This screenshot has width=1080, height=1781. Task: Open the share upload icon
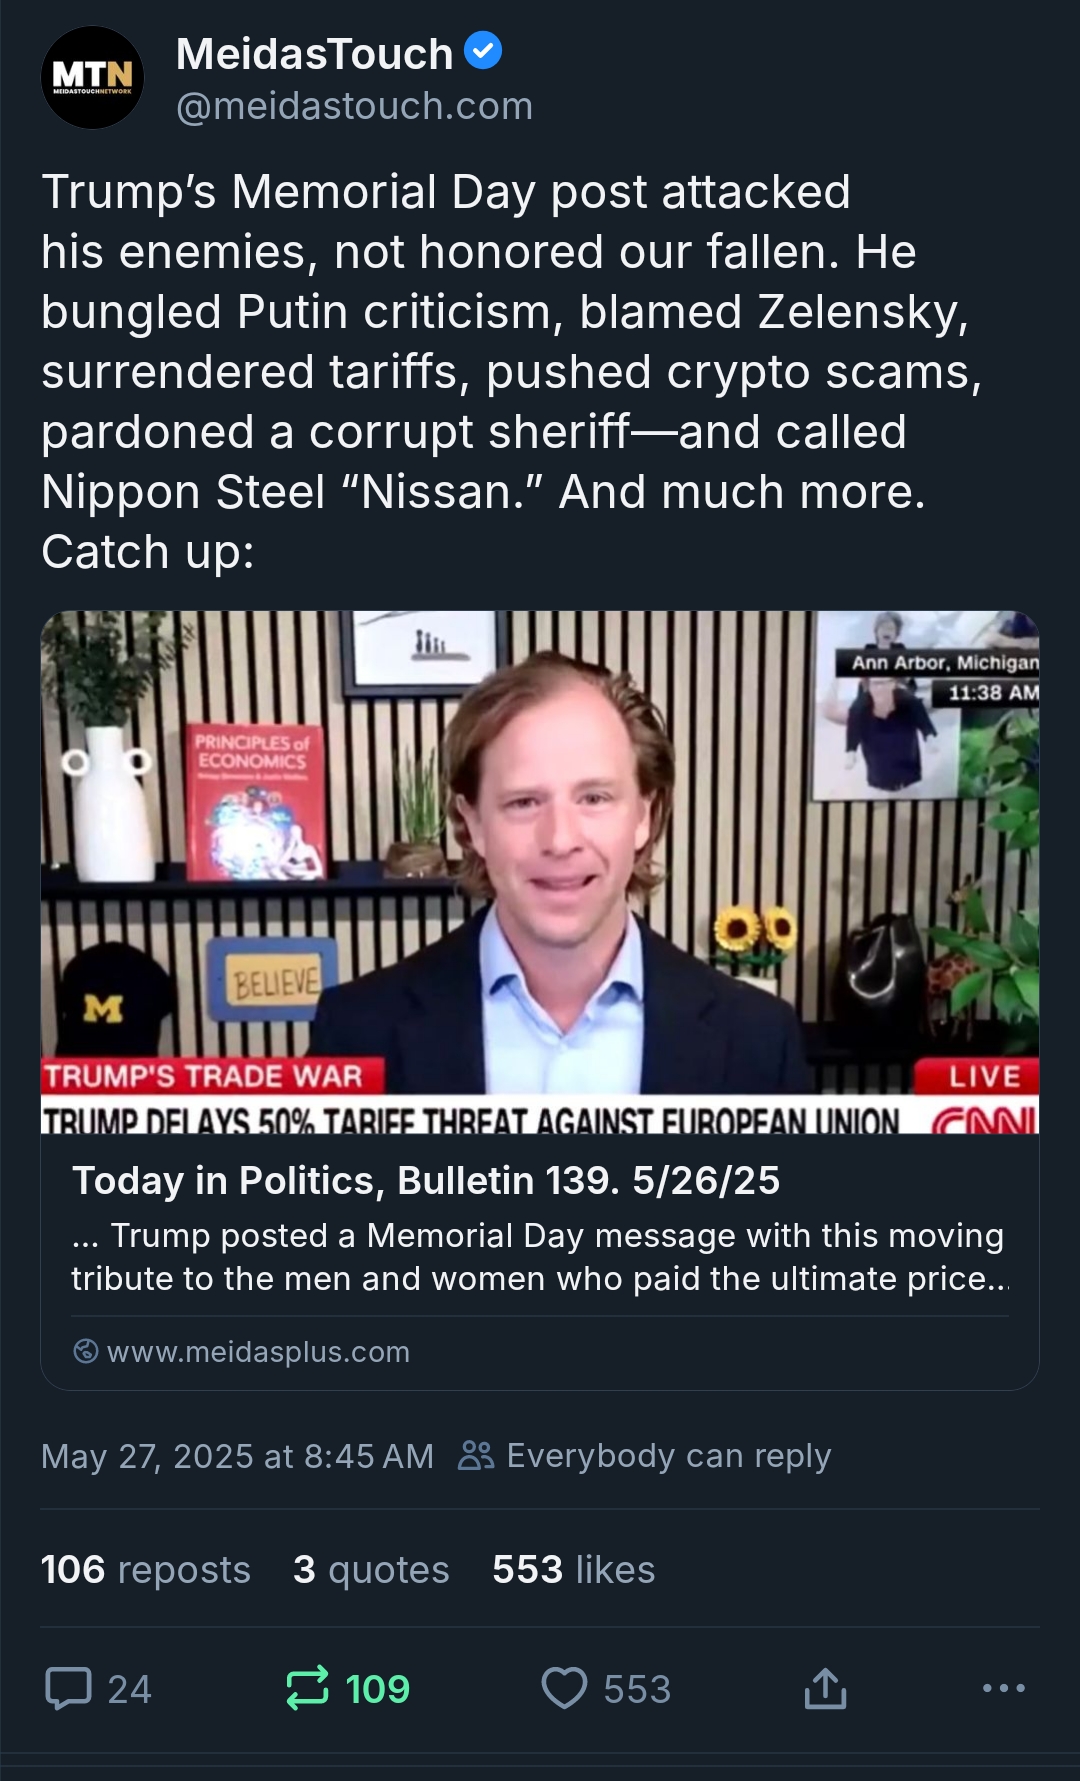click(825, 1688)
